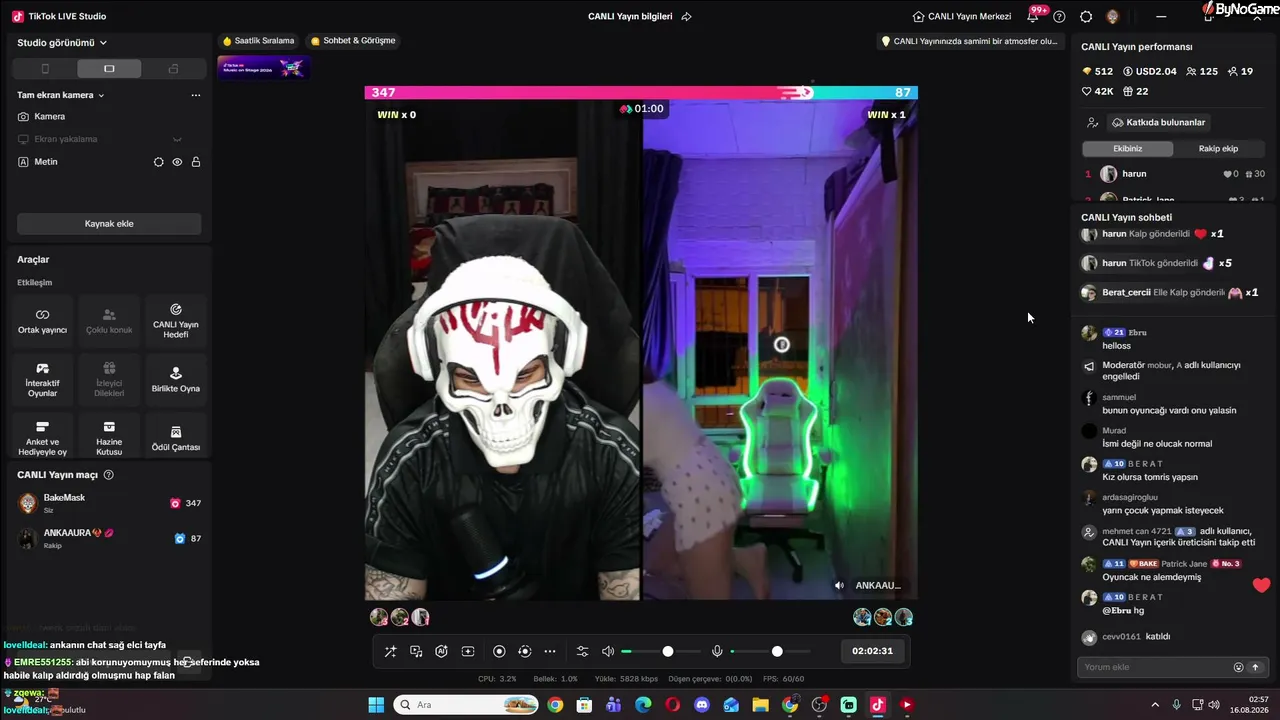Select the Kamera source
Screen dimensions: 1280x720
pos(109,117)
